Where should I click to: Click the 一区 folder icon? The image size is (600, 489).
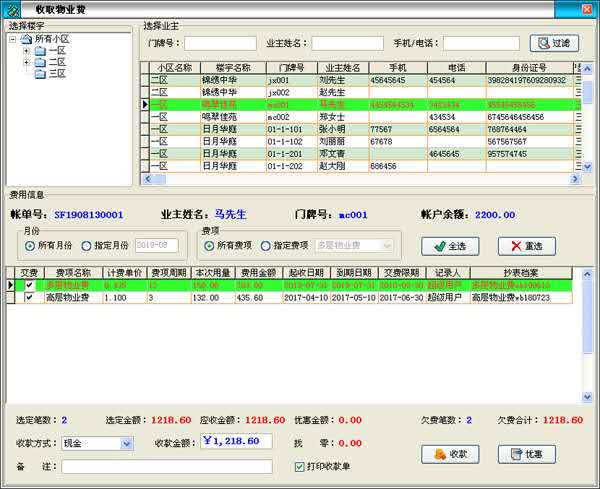(40, 51)
